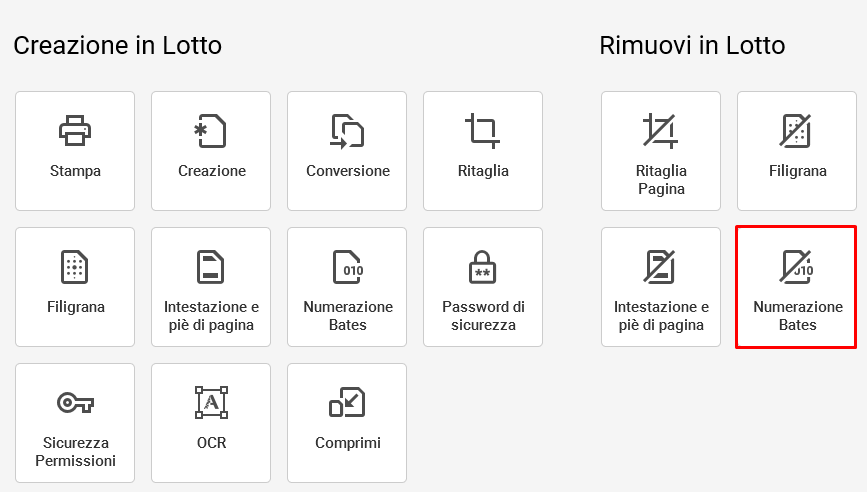Viewport: 867px width, 492px height.
Task: Click the Sicurezza Permissioni key icon
Action: tap(75, 402)
